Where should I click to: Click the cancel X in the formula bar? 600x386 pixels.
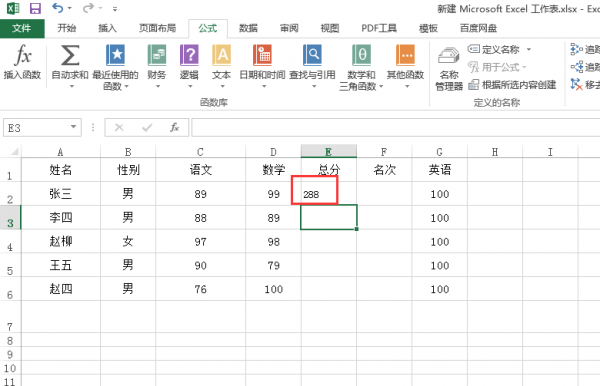coord(119,127)
